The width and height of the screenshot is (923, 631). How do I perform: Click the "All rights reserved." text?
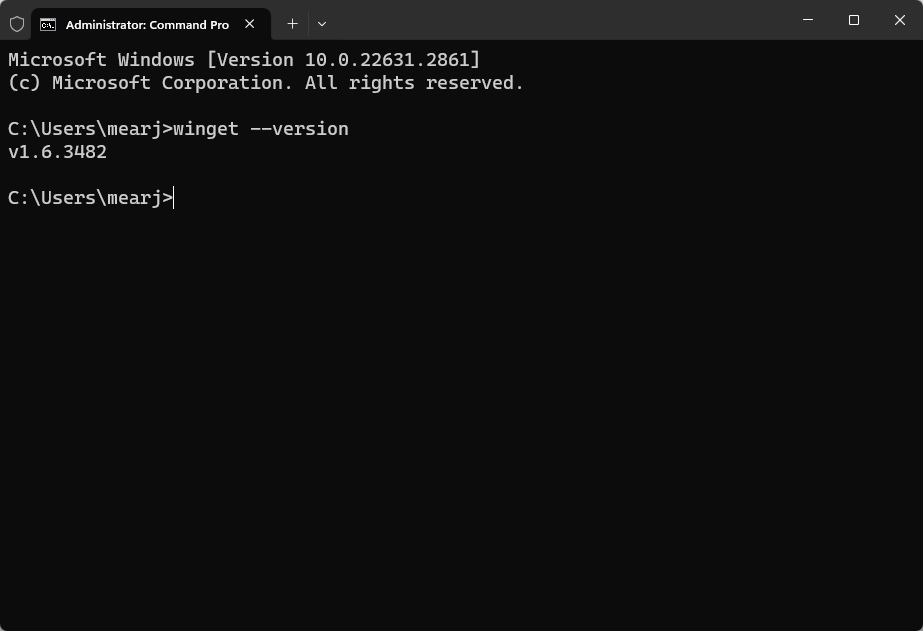pos(414,83)
